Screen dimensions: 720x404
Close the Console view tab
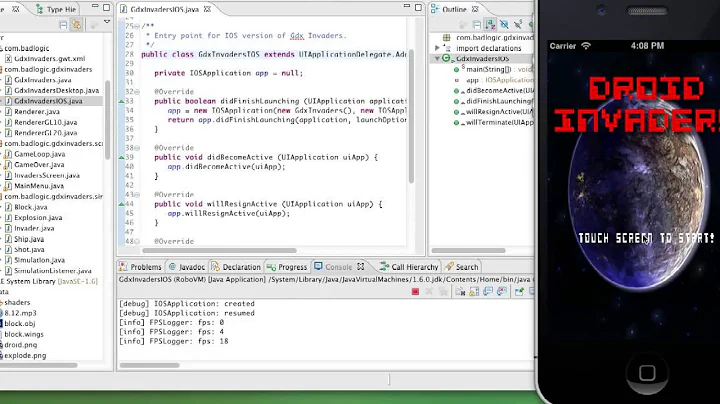point(361,267)
